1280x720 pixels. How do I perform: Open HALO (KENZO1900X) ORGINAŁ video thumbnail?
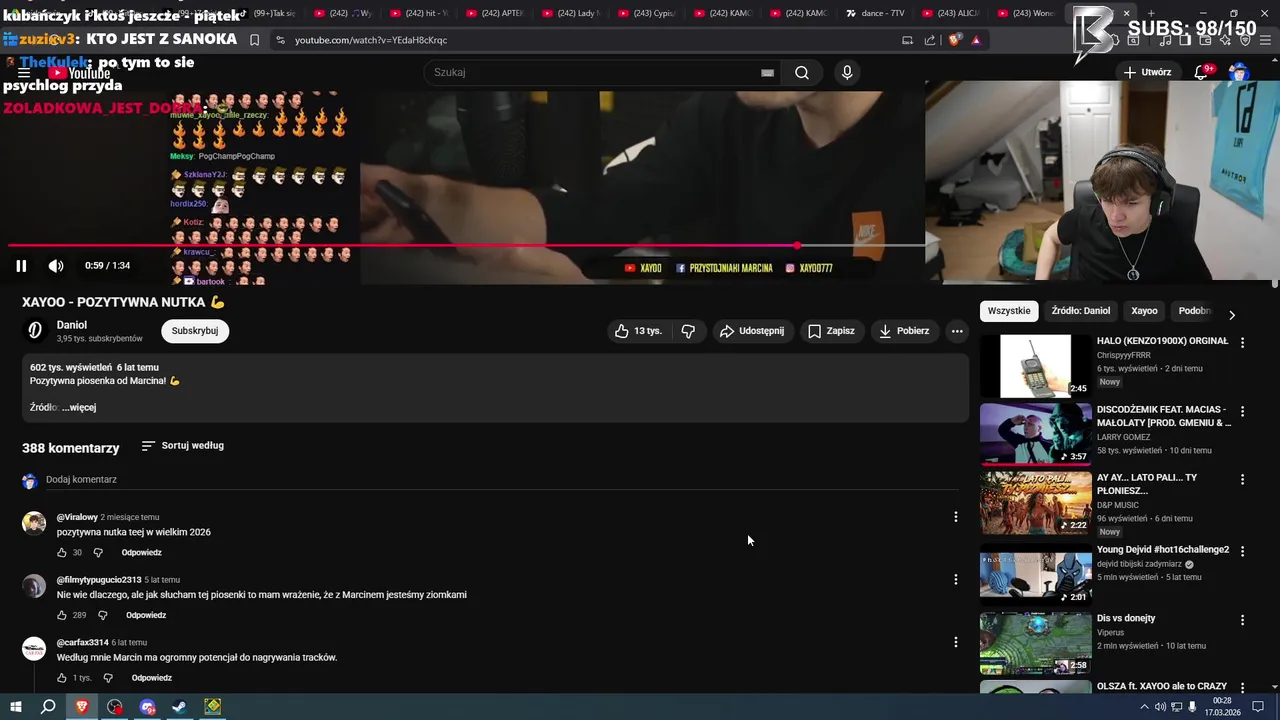coord(1036,366)
